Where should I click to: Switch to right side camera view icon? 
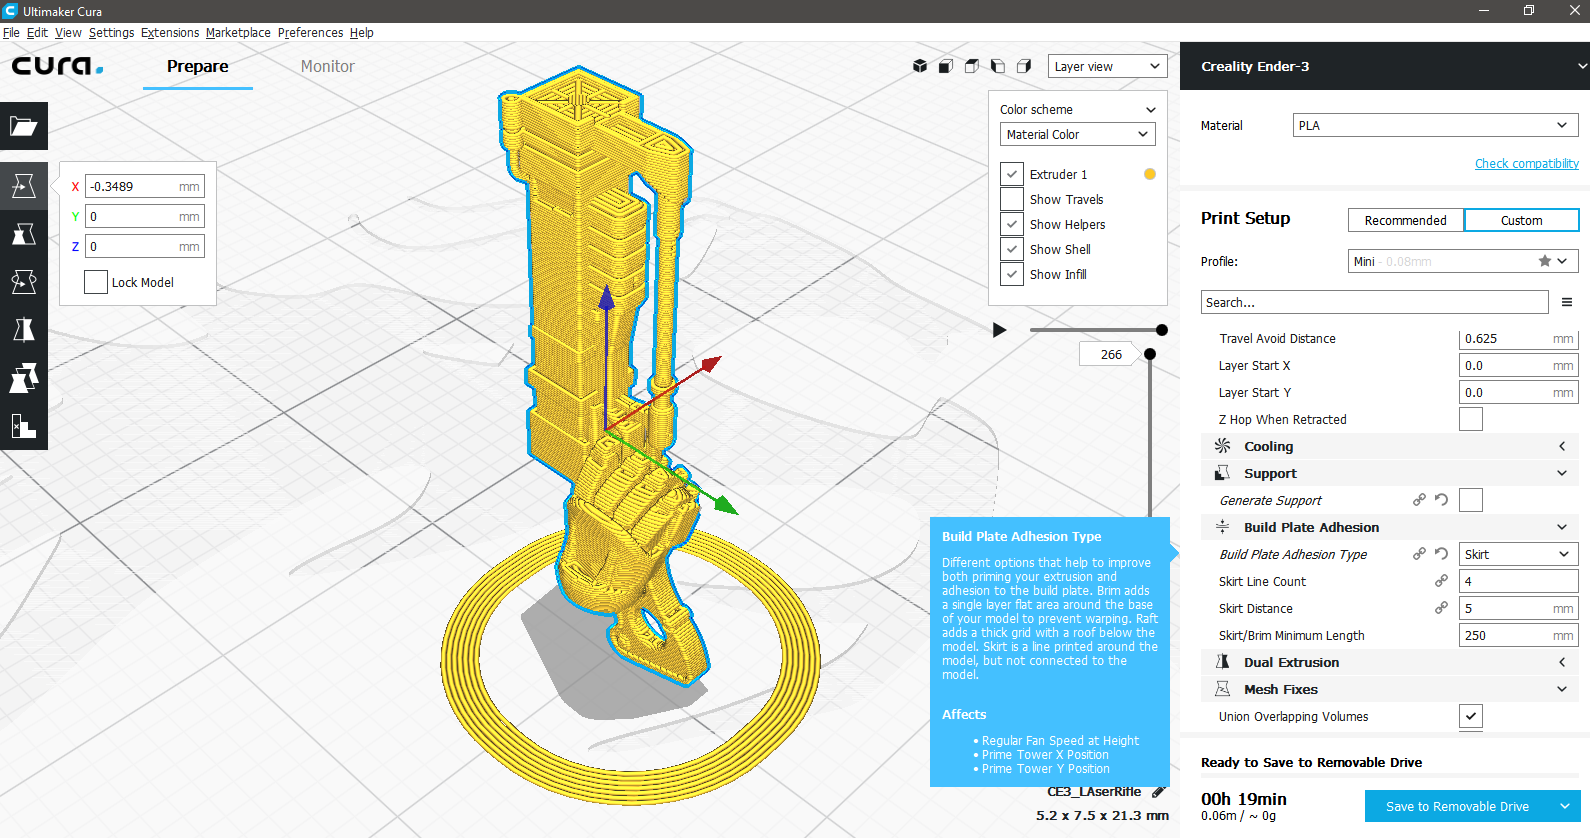(1024, 66)
